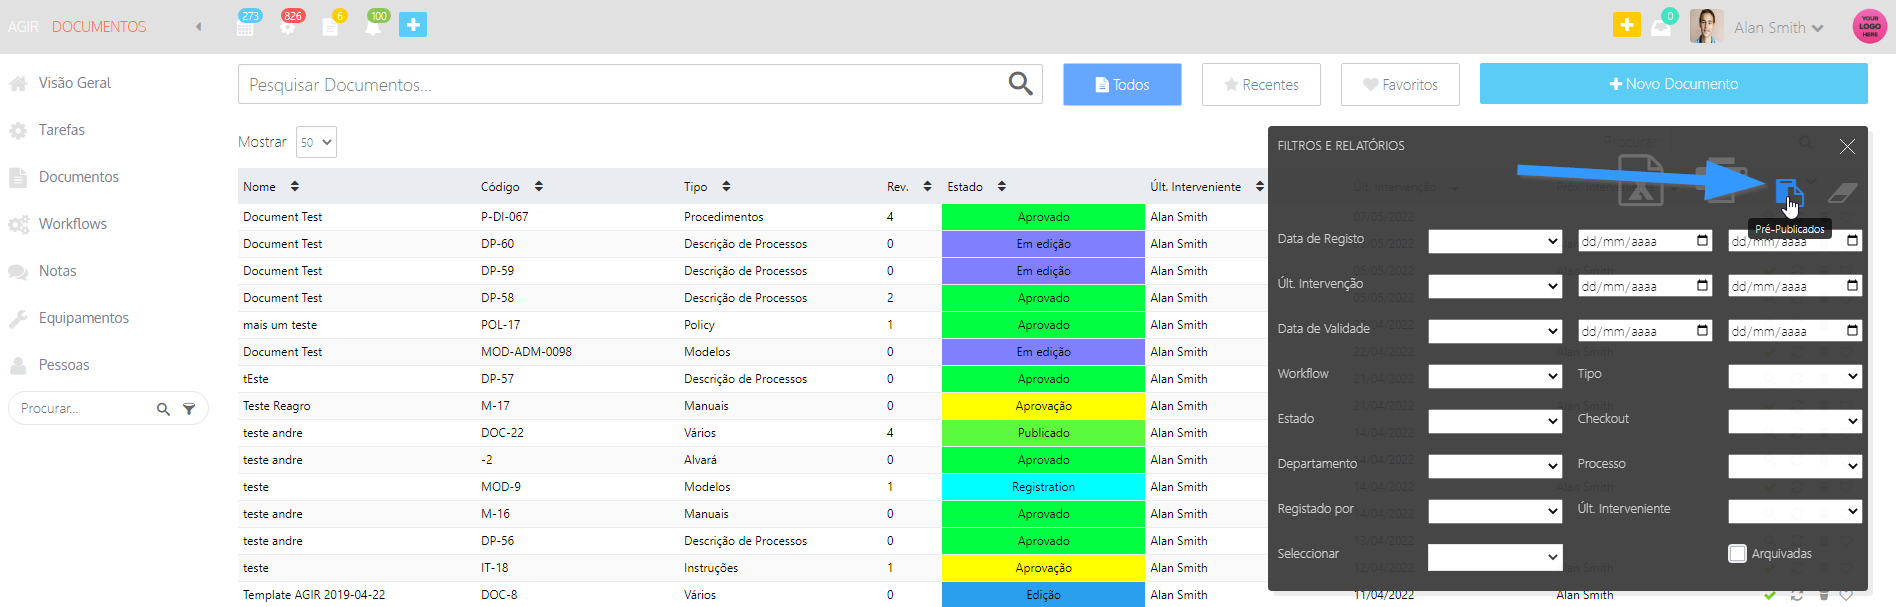The height and width of the screenshot is (607, 1896).
Task: Open the Registado por dropdown
Action: 1495,511
